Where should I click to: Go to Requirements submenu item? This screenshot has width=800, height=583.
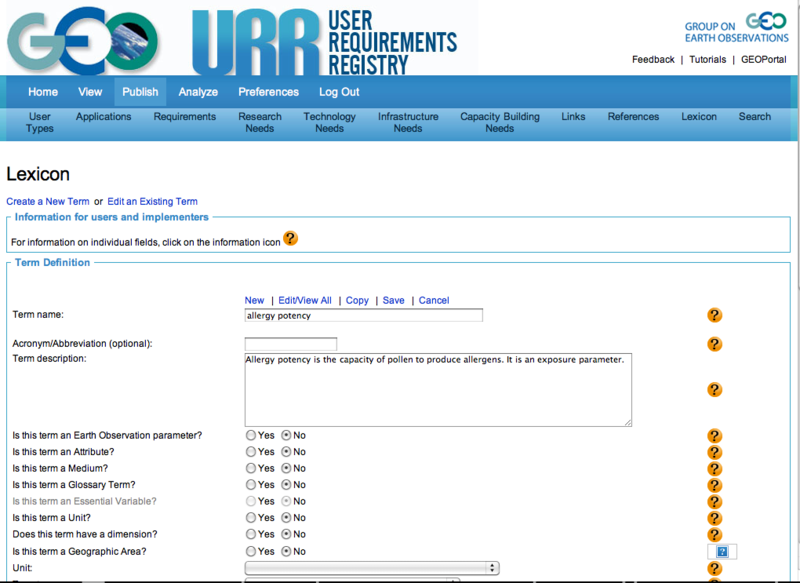[x=184, y=117]
